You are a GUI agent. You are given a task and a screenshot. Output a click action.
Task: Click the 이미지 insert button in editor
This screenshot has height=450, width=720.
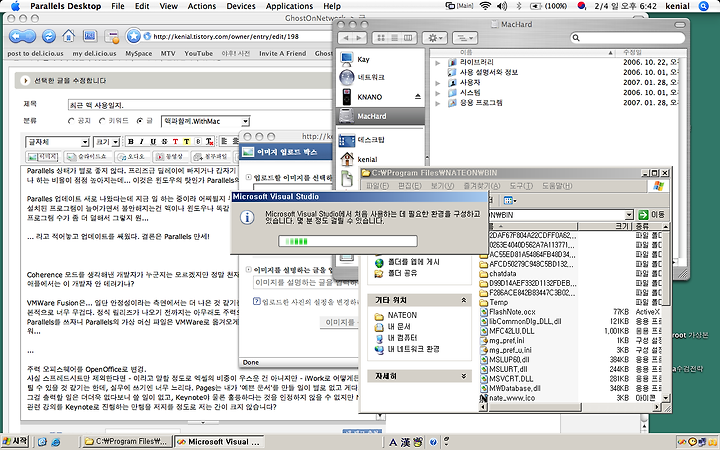(43, 157)
